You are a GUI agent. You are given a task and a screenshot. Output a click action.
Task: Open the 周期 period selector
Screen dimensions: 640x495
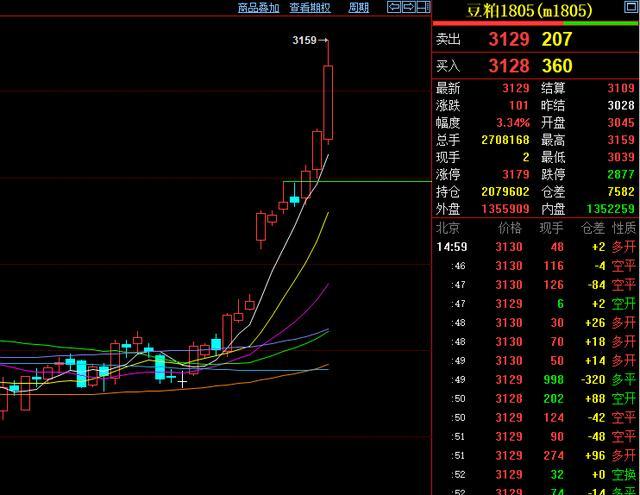pyautogui.click(x=358, y=7)
